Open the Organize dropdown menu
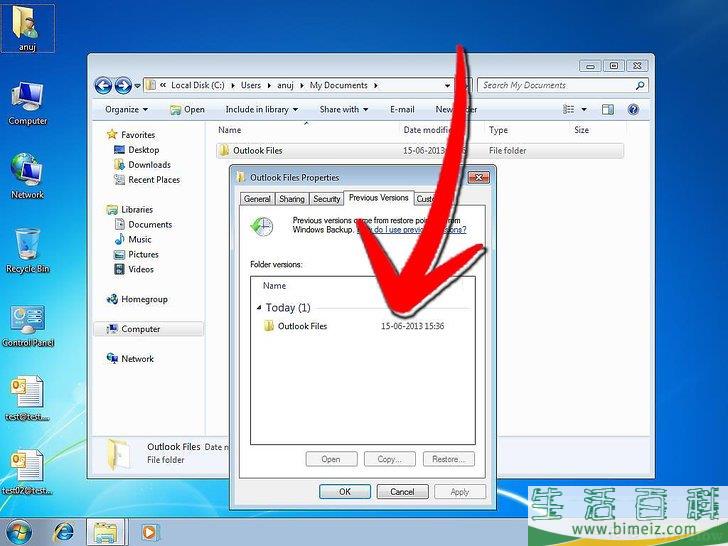The image size is (728, 546). tap(126, 110)
